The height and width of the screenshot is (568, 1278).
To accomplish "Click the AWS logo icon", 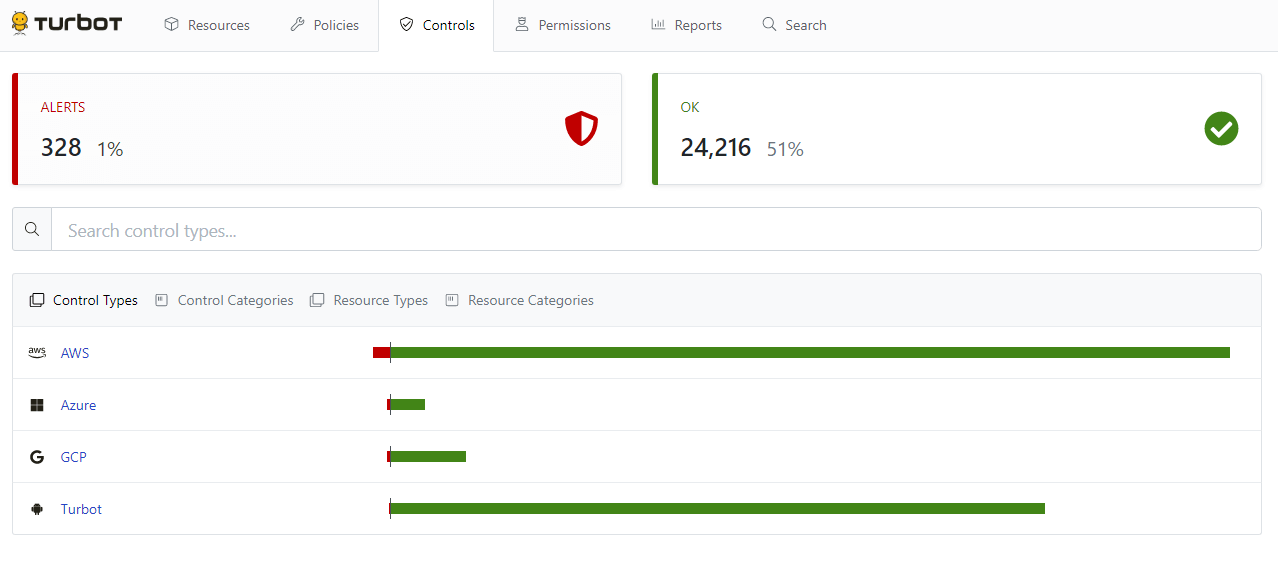I will [37, 353].
